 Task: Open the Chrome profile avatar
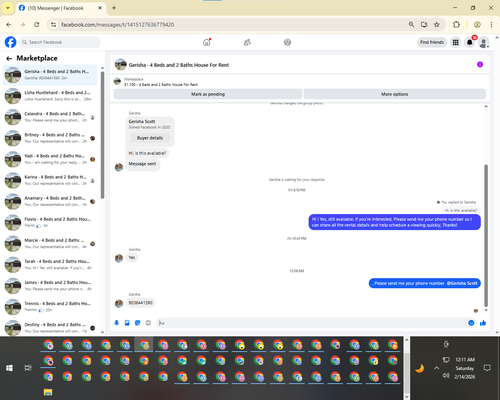click(x=477, y=25)
